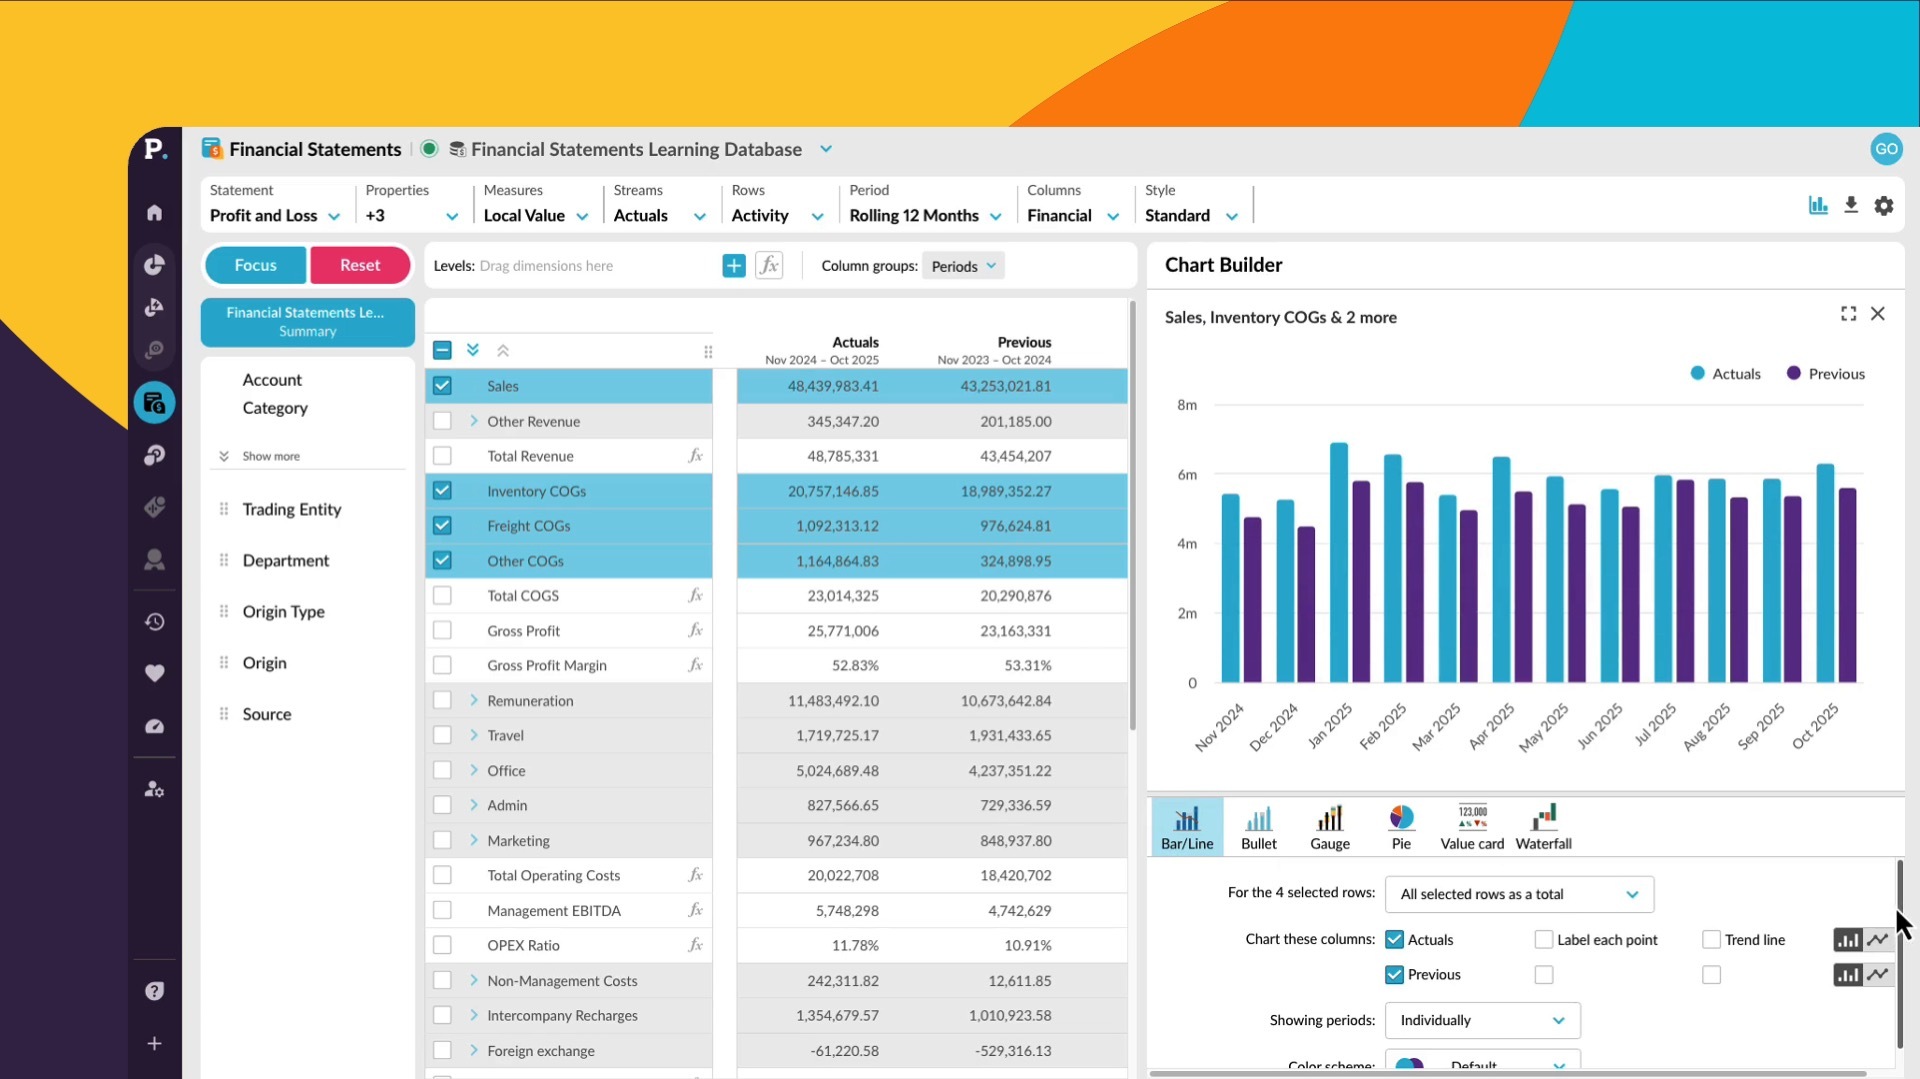Click the blue plus add level icon
This screenshot has width=1920, height=1079.
point(734,265)
